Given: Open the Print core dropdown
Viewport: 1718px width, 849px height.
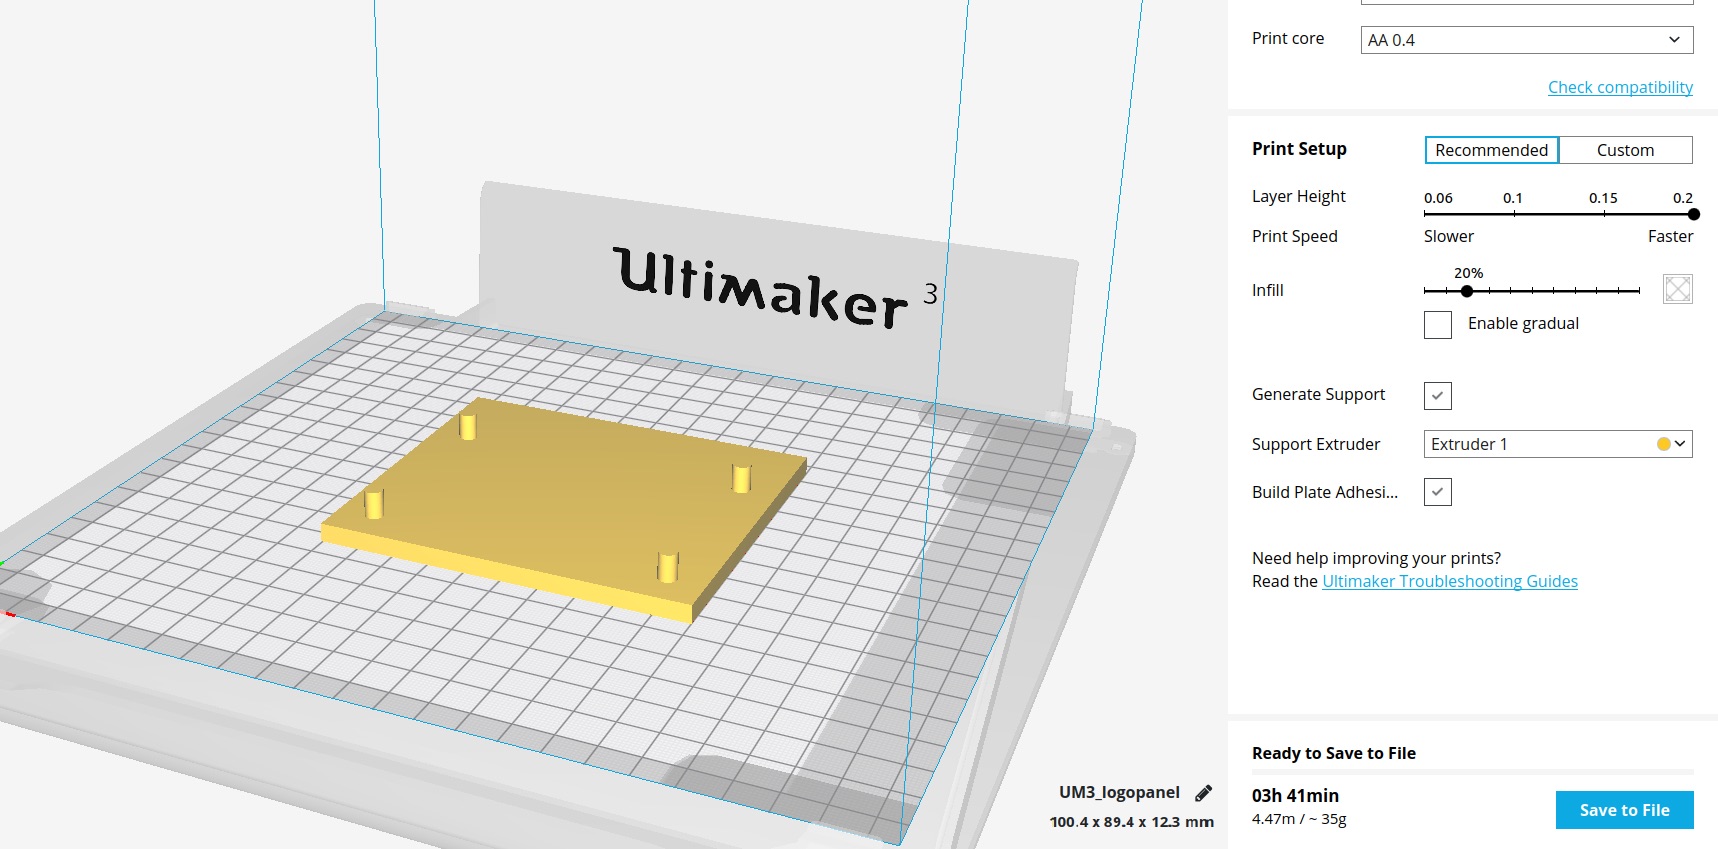Looking at the screenshot, I should coord(1527,40).
